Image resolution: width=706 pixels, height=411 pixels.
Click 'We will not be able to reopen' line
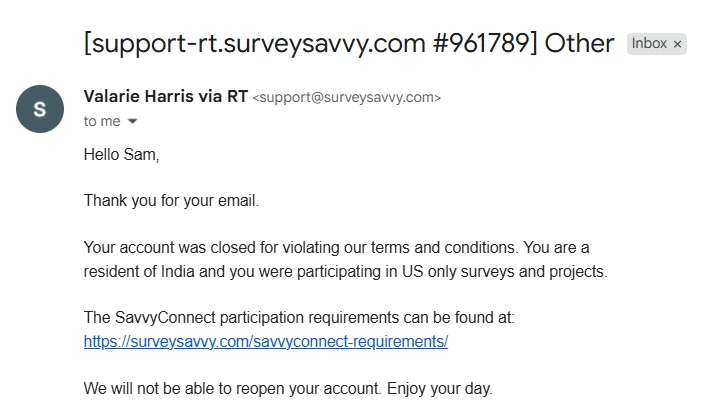pyautogui.click(x=230, y=388)
